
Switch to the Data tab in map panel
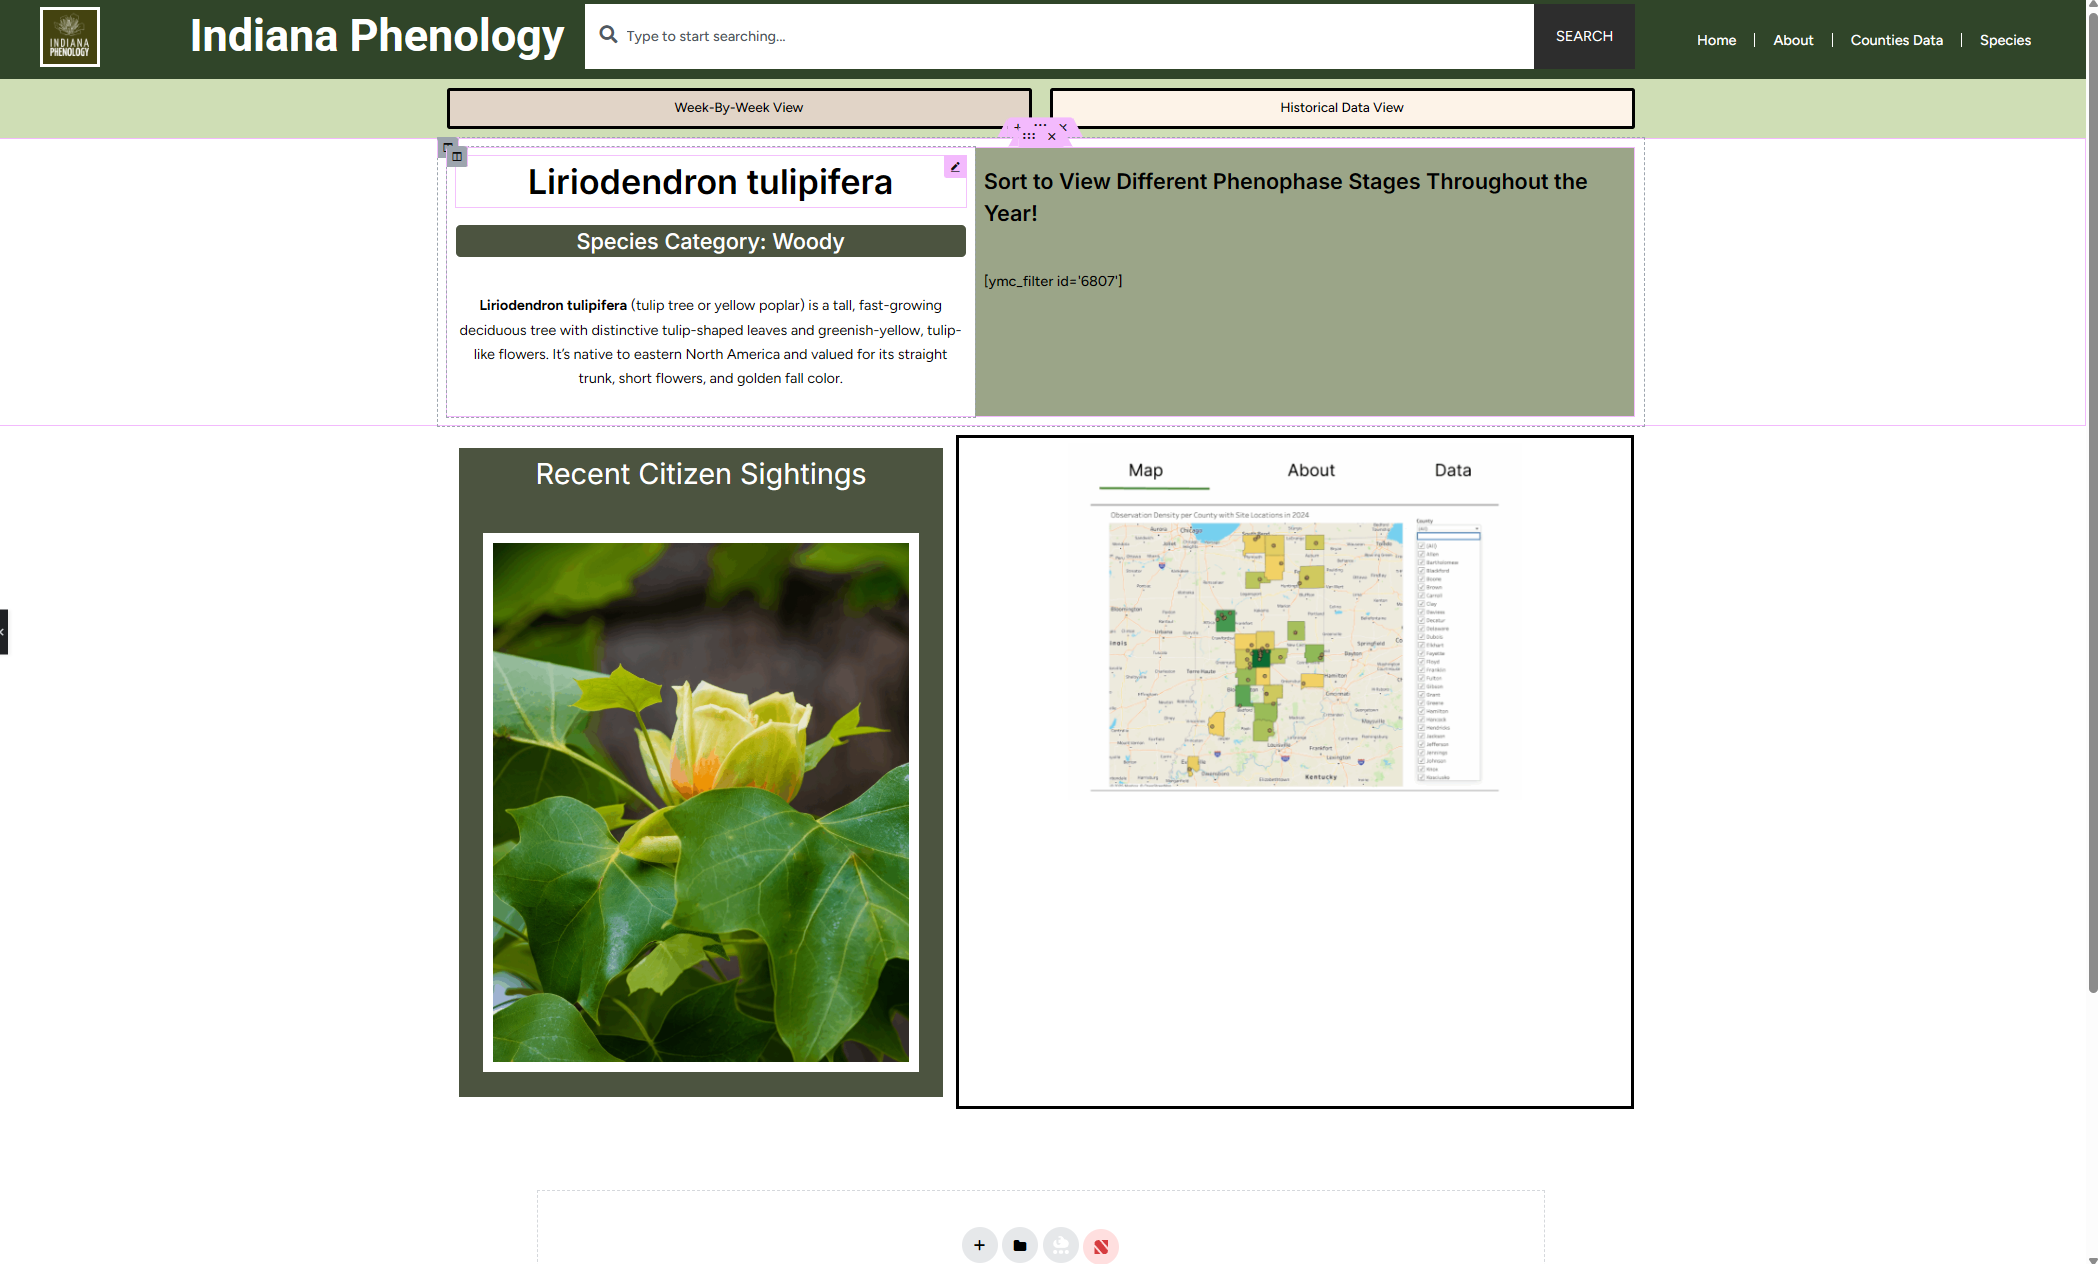(1452, 470)
